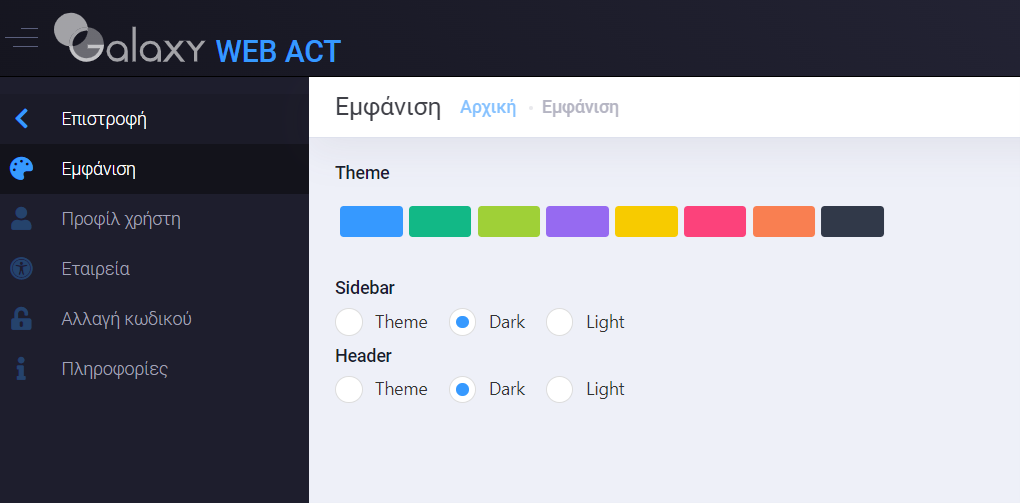Viewport: 1020px width, 503px height.
Task: Open Αλλαγή κωδικού menu item
Action: pos(154,319)
